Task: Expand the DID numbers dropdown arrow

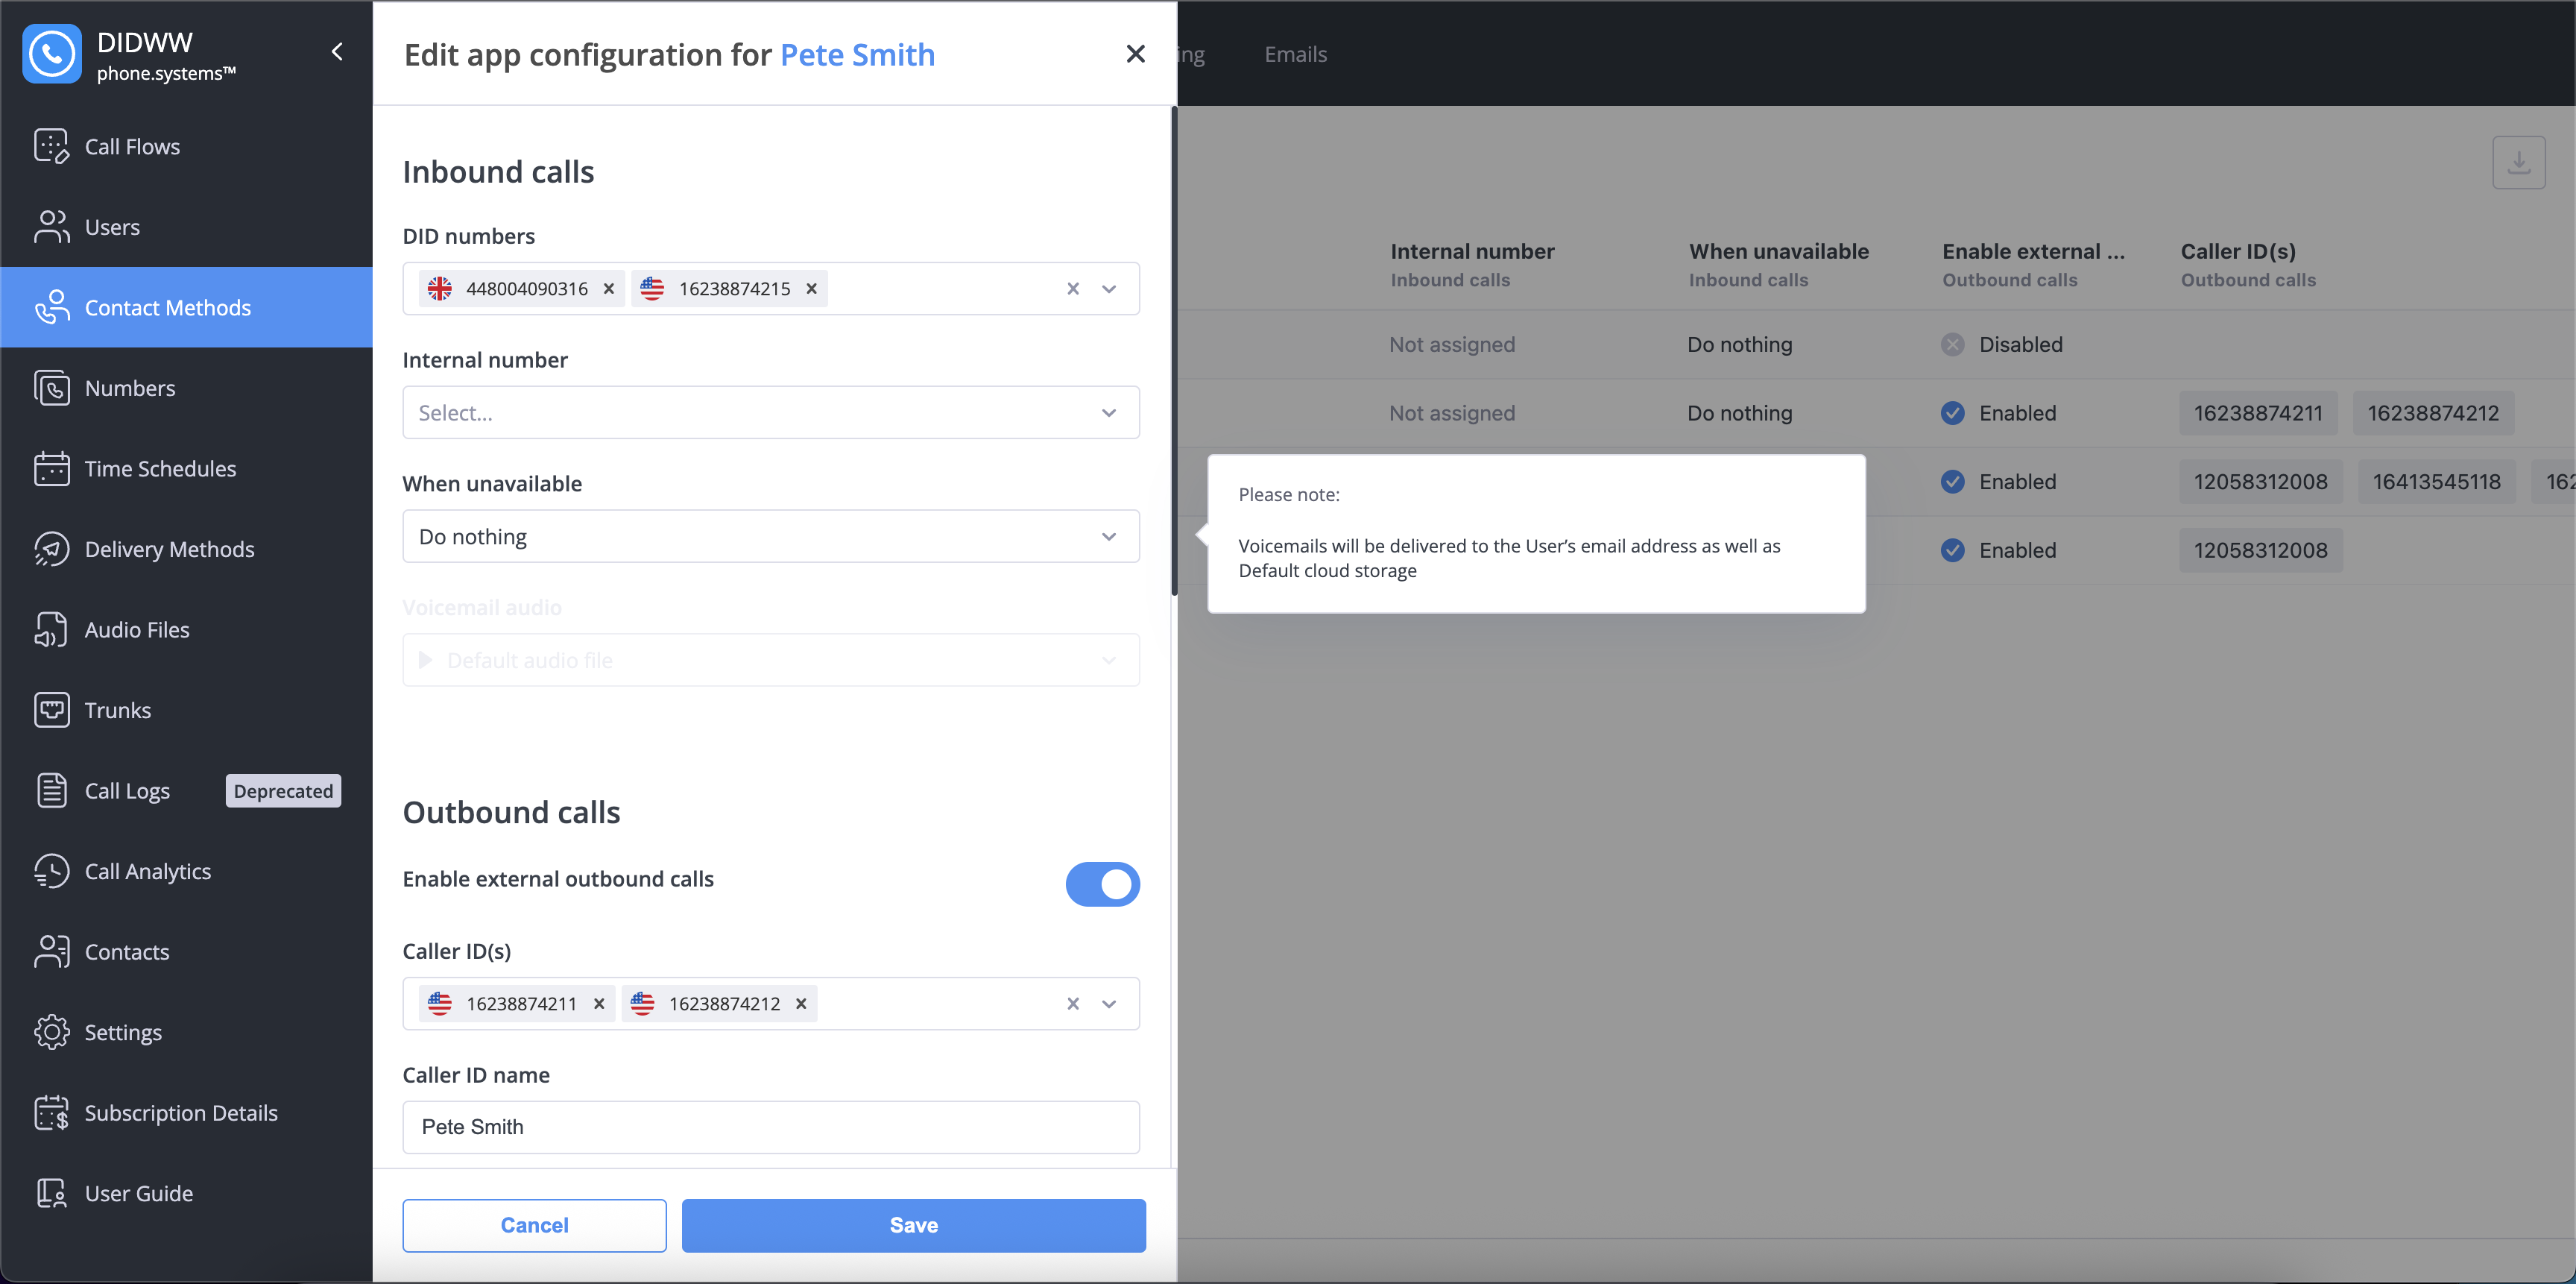Action: (1109, 289)
